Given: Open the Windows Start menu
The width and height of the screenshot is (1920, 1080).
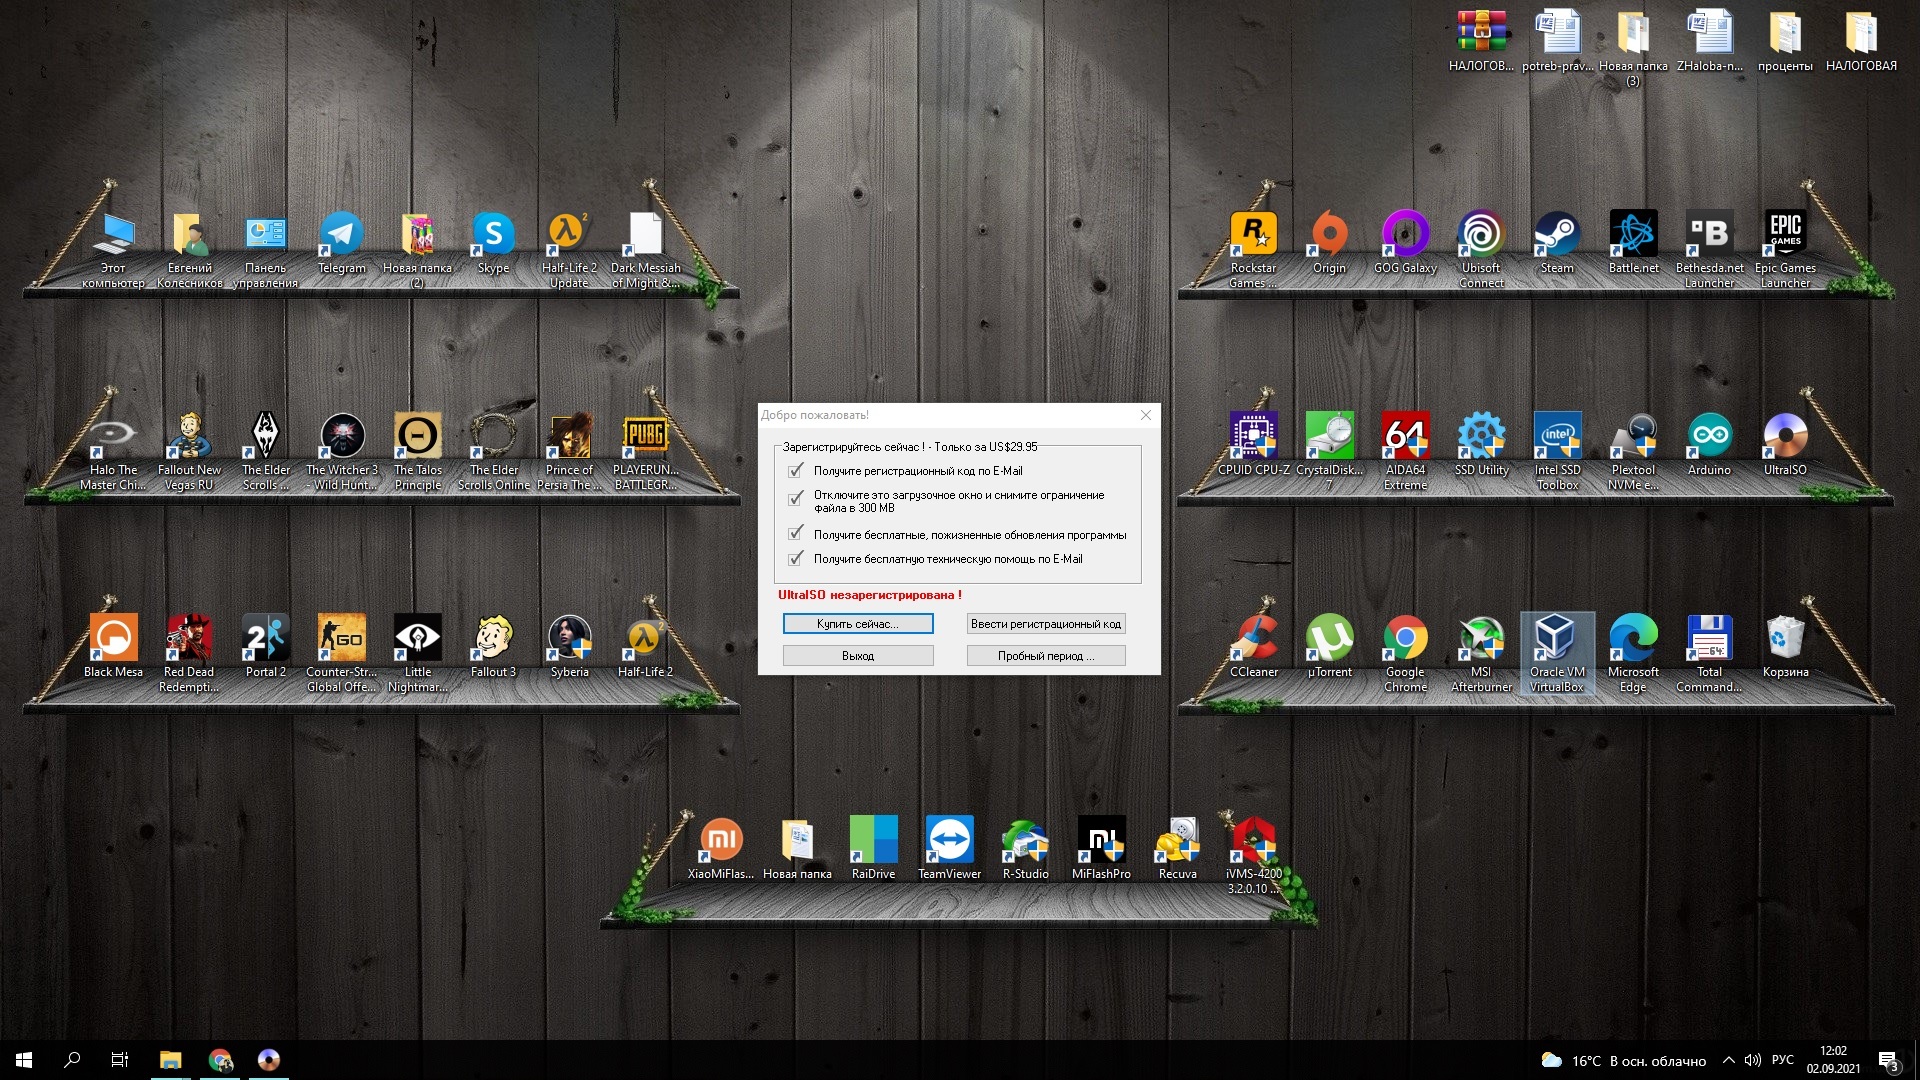Looking at the screenshot, I should (x=24, y=1060).
